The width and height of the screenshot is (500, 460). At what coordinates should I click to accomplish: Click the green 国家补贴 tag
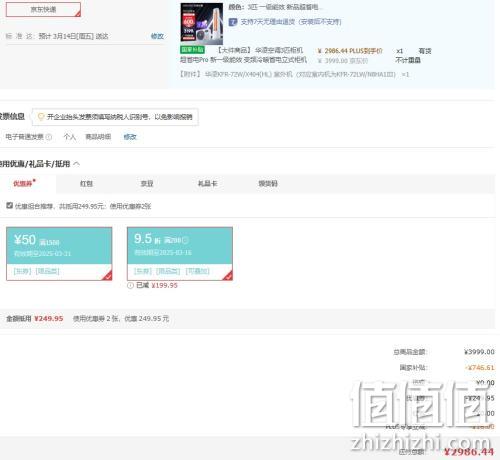point(192,50)
